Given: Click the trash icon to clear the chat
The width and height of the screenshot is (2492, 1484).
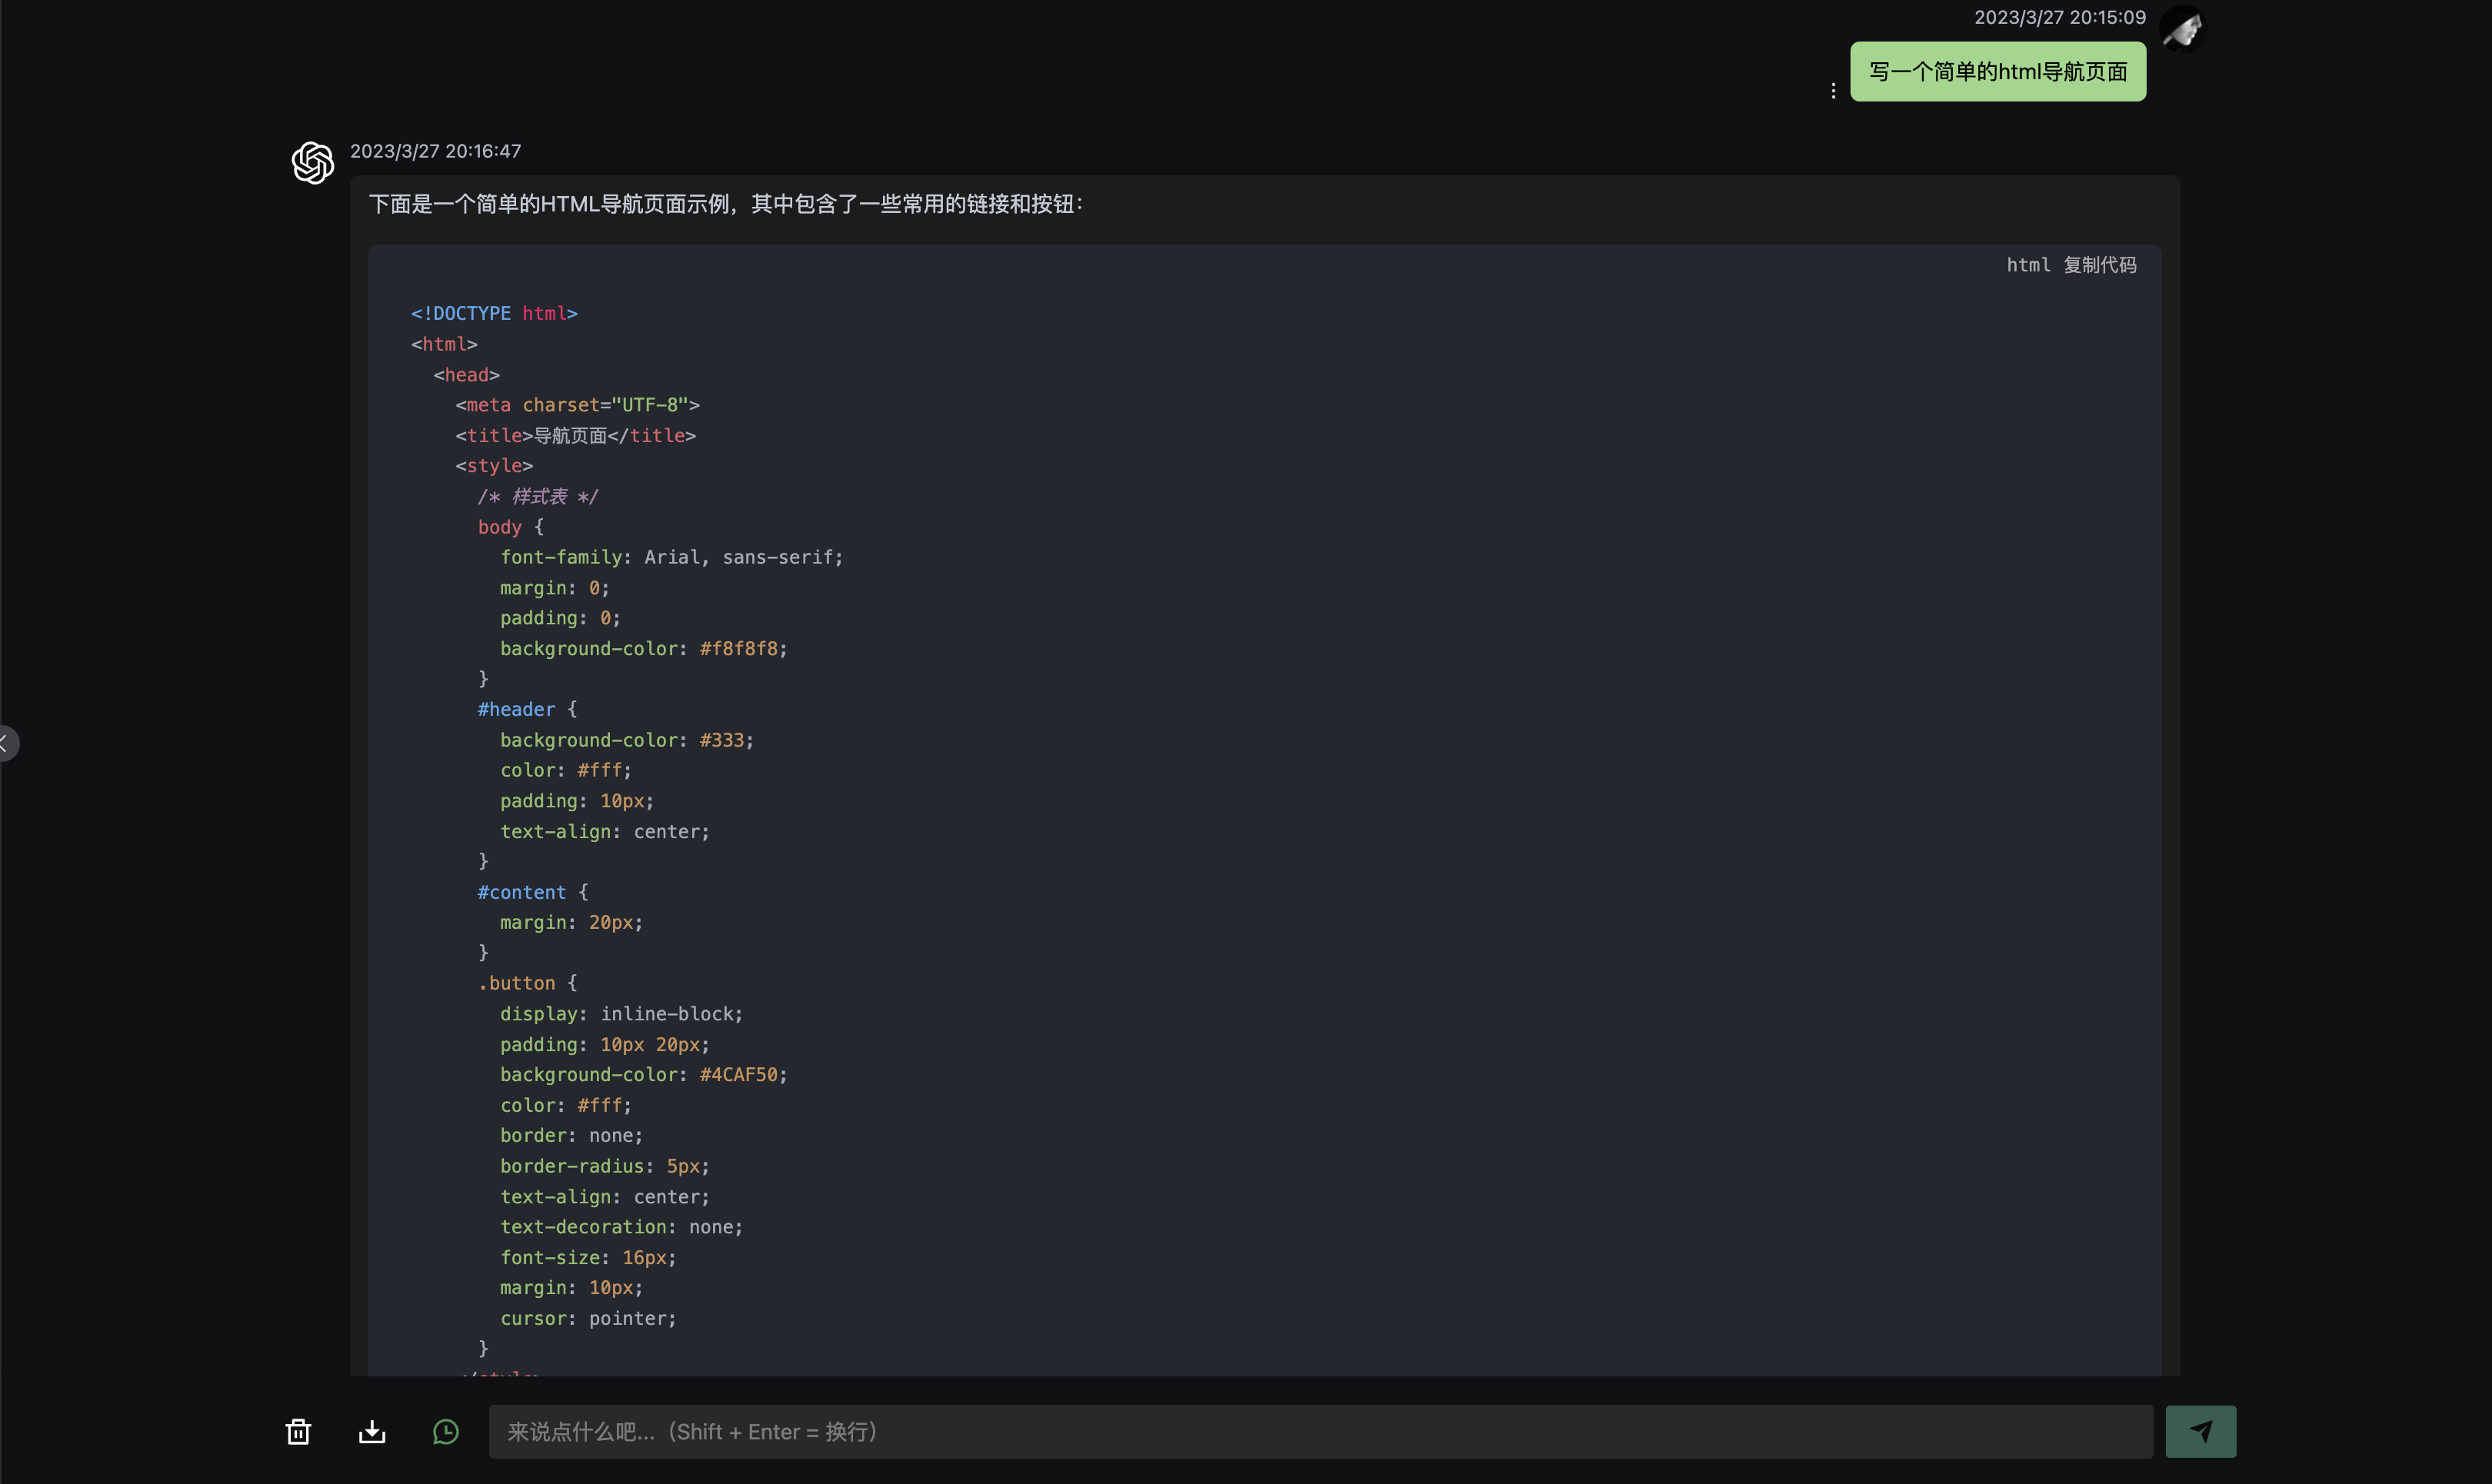Looking at the screenshot, I should tap(298, 1431).
